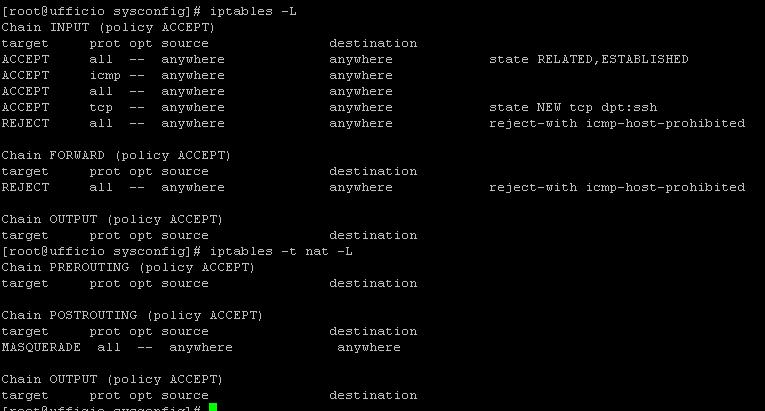Click the 'icmp' protocol entry
765x411 pixels.
click(105, 76)
